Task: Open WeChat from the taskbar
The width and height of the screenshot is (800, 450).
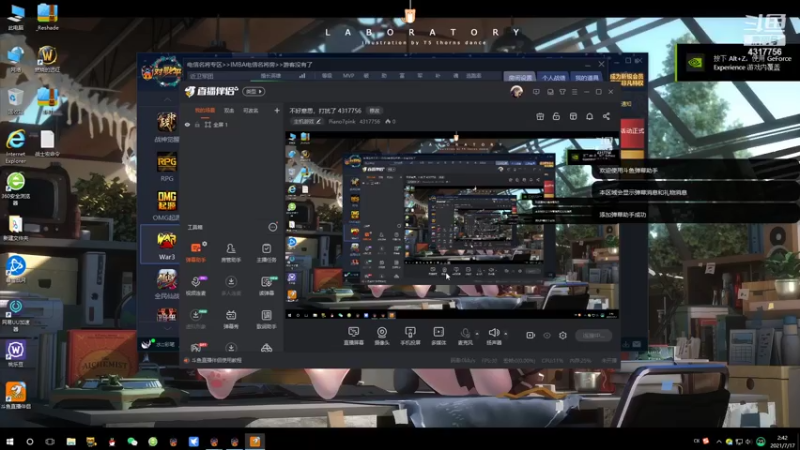Action: coord(132,441)
